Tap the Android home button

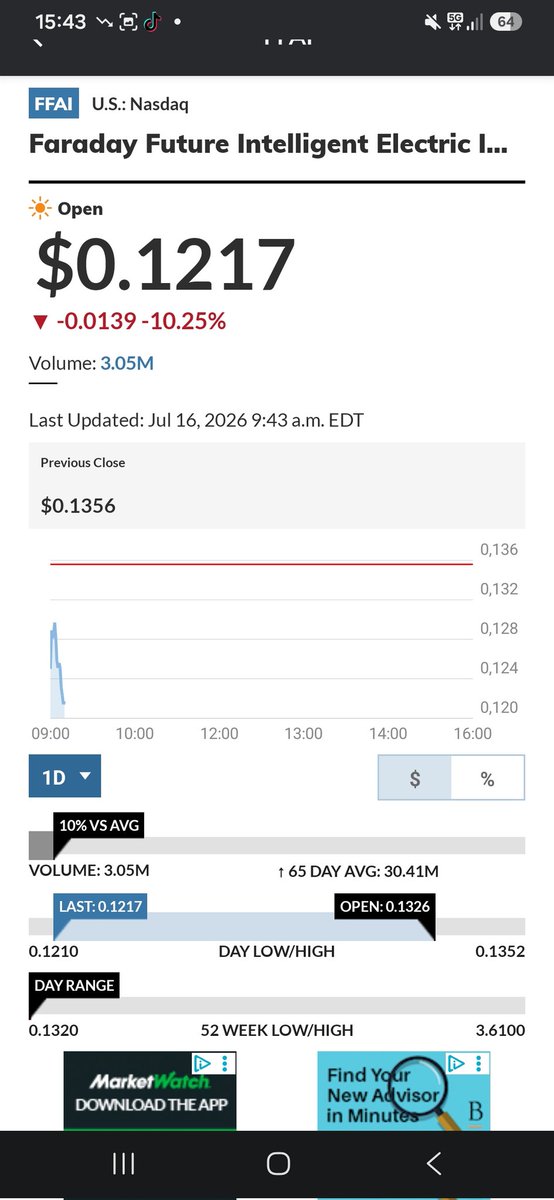tap(278, 1163)
